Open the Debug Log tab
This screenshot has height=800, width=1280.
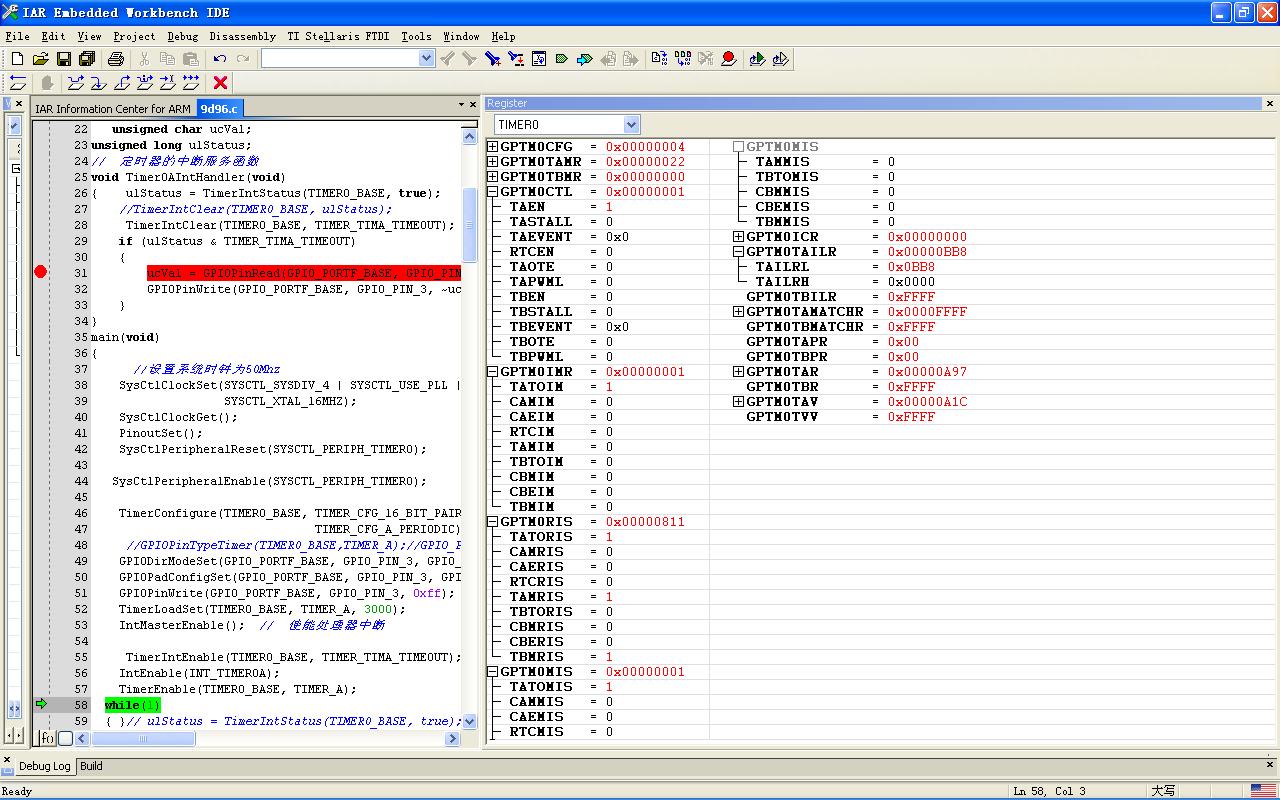tap(45, 766)
